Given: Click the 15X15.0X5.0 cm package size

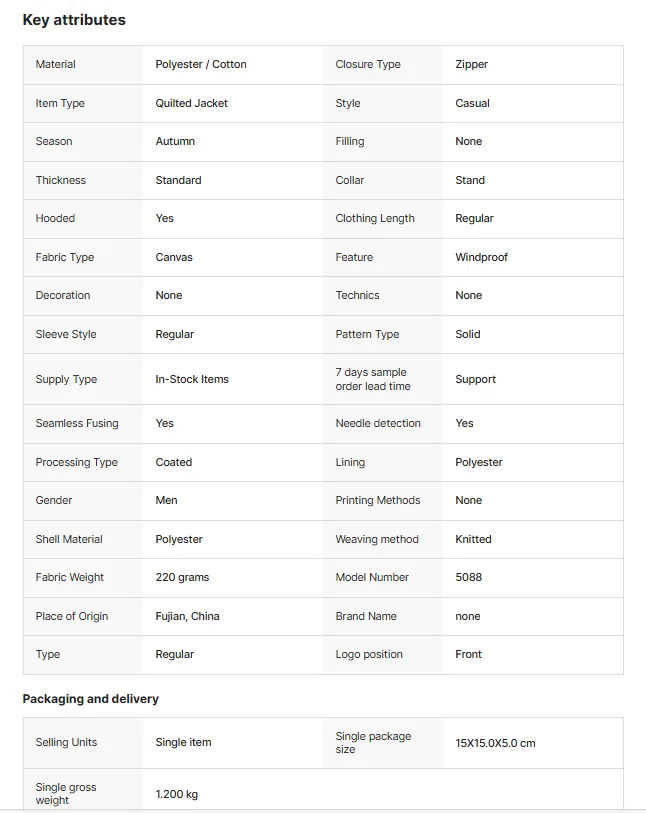Looking at the screenshot, I should point(495,743).
